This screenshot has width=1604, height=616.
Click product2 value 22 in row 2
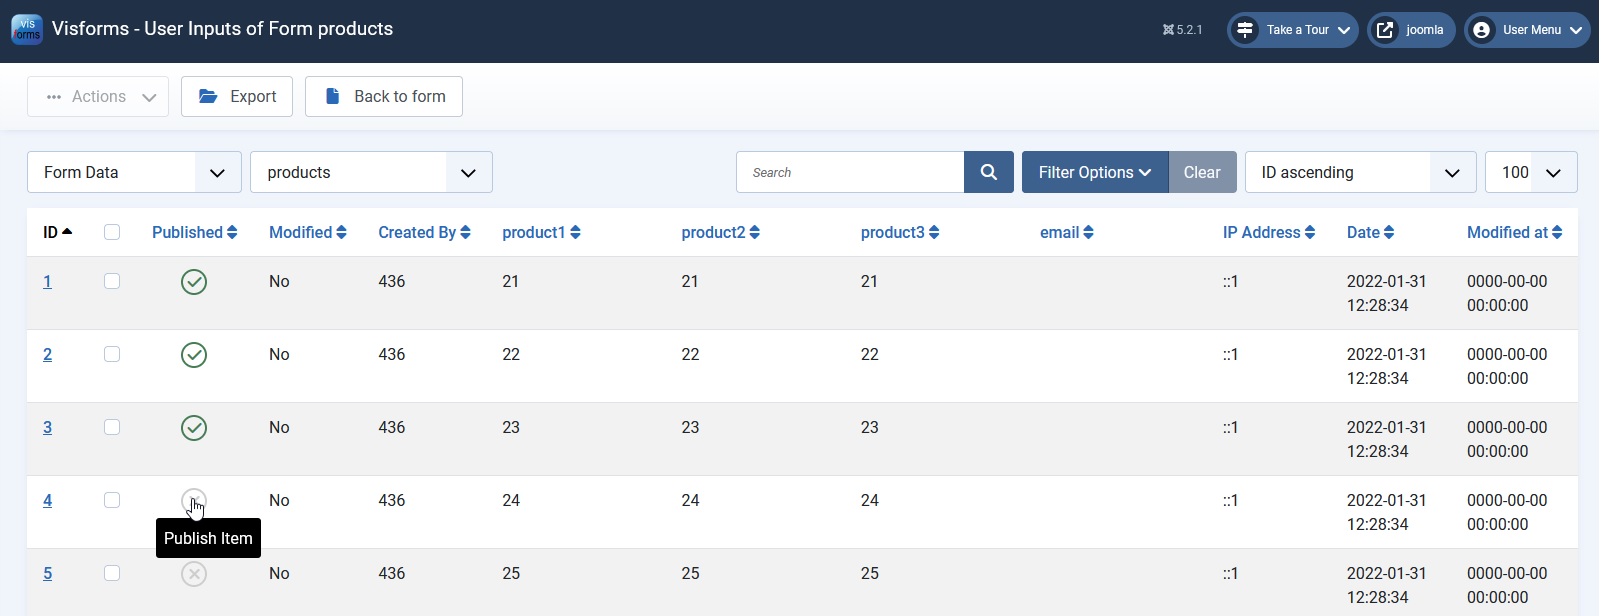click(690, 355)
